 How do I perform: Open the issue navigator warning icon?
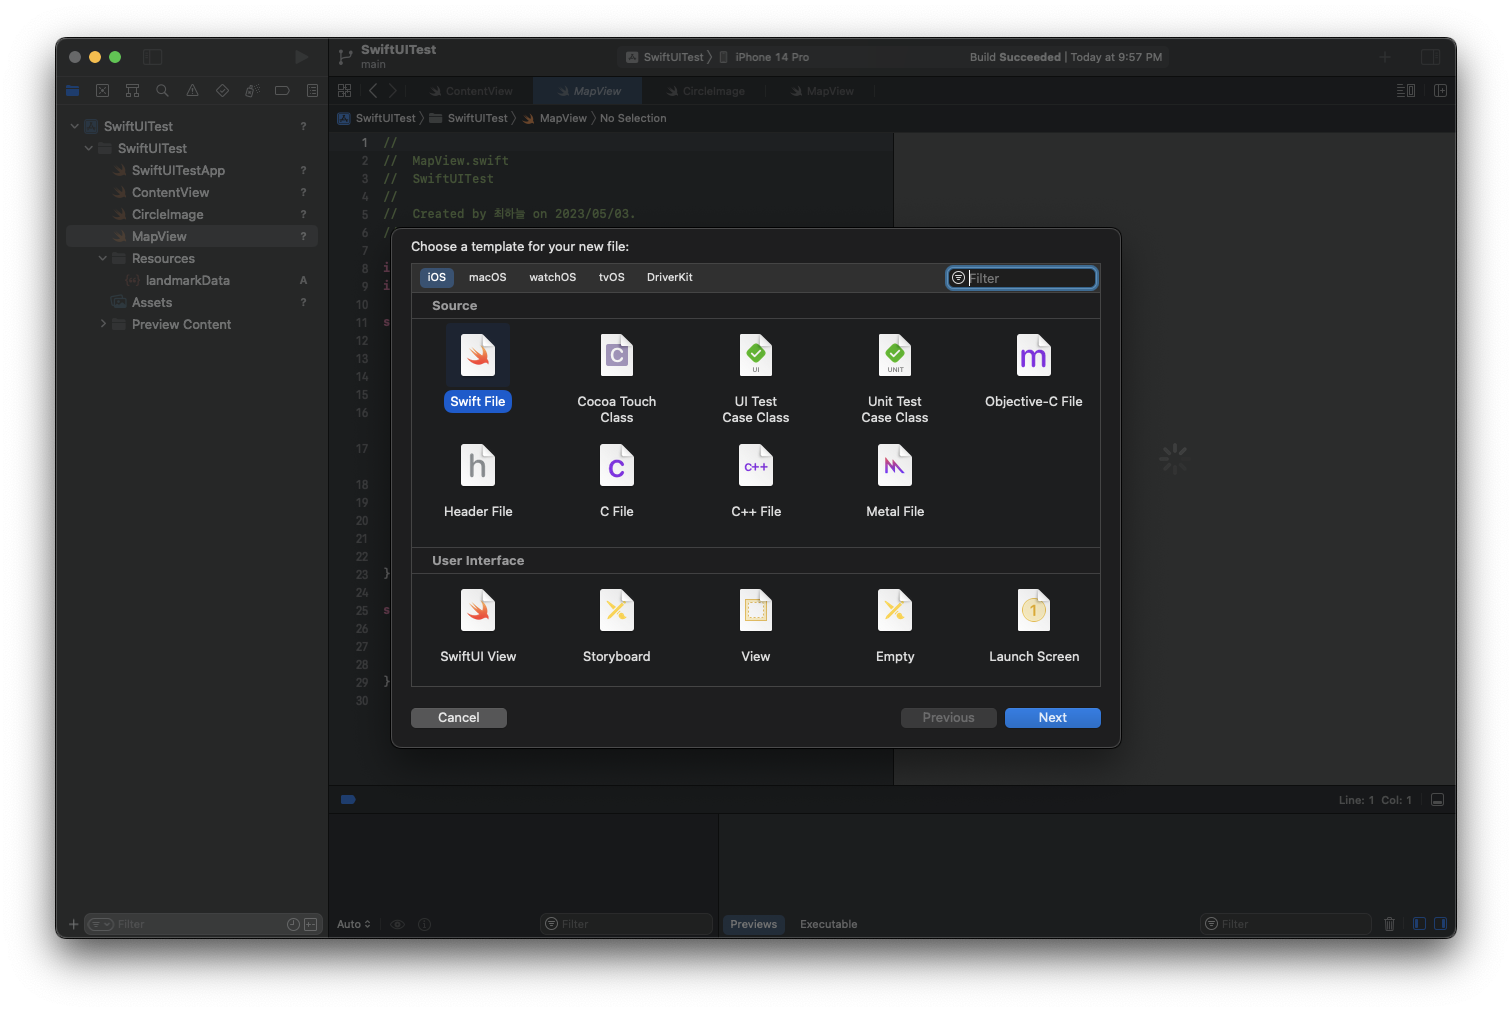point(192,90)
